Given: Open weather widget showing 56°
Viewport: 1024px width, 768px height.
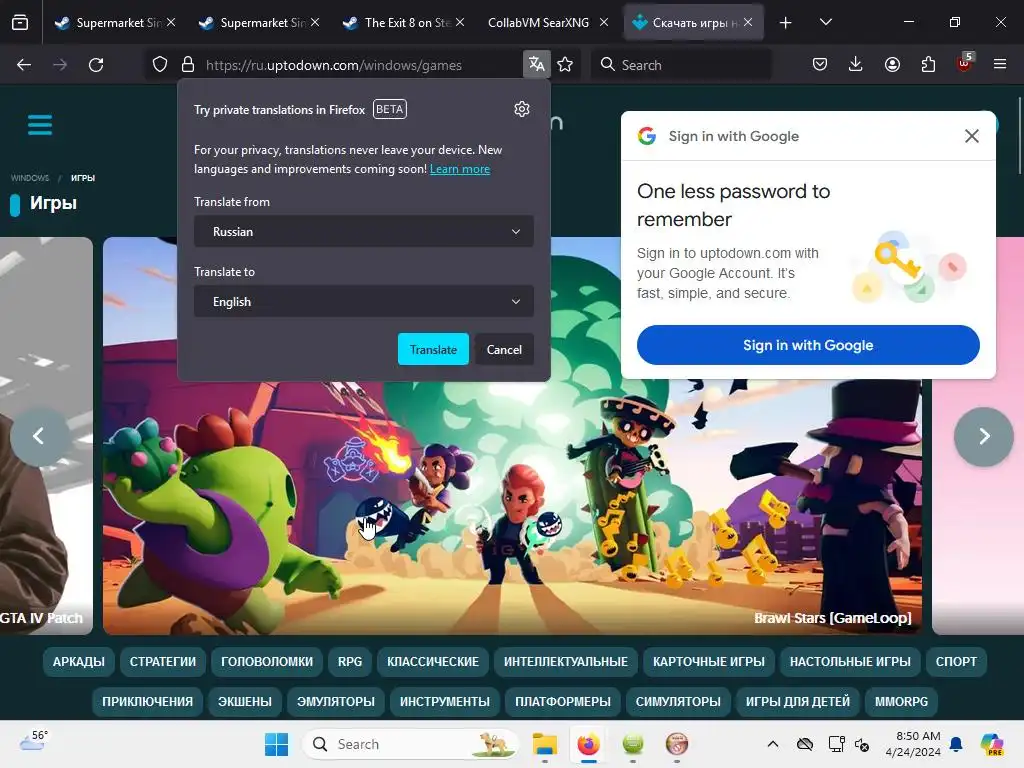Looking at the screenshot, I should [x=34, y=741].
